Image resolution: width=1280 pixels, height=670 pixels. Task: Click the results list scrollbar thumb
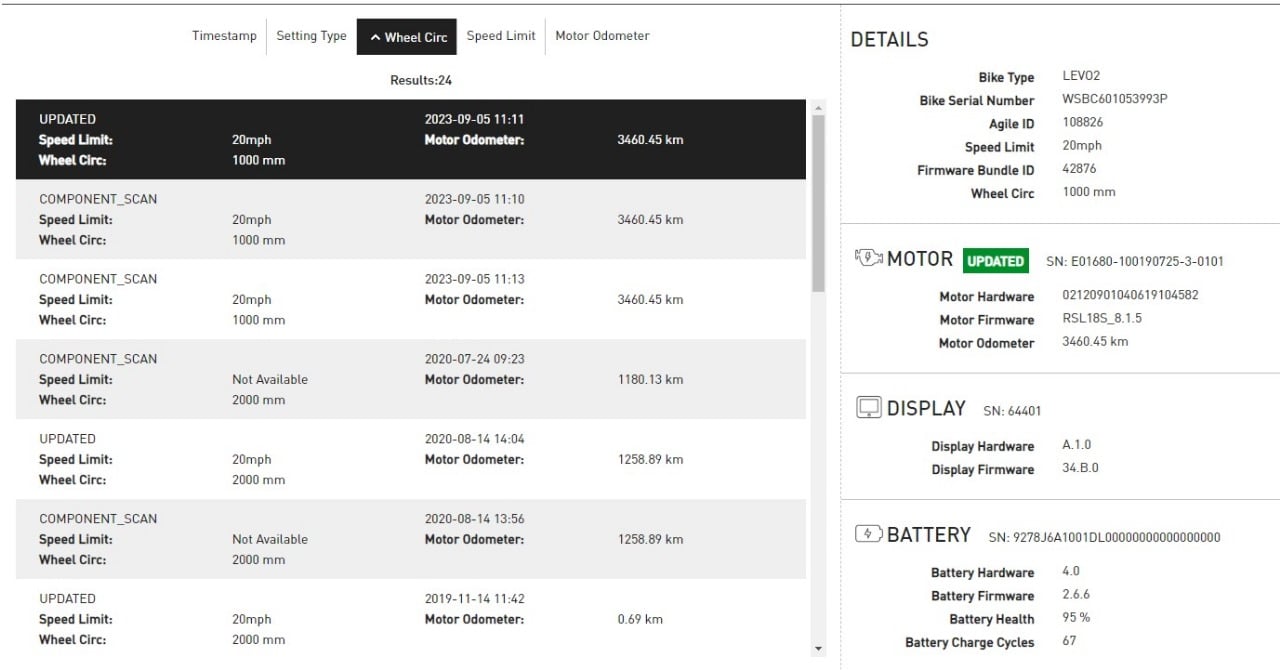(x=818, y=203)
